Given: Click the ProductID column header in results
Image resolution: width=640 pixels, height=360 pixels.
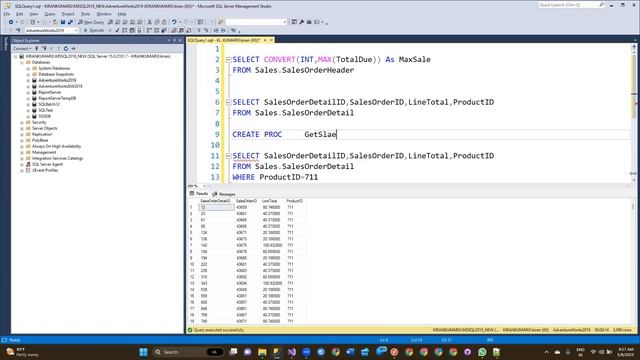Looking at the screenshot, I should [294, 201].
